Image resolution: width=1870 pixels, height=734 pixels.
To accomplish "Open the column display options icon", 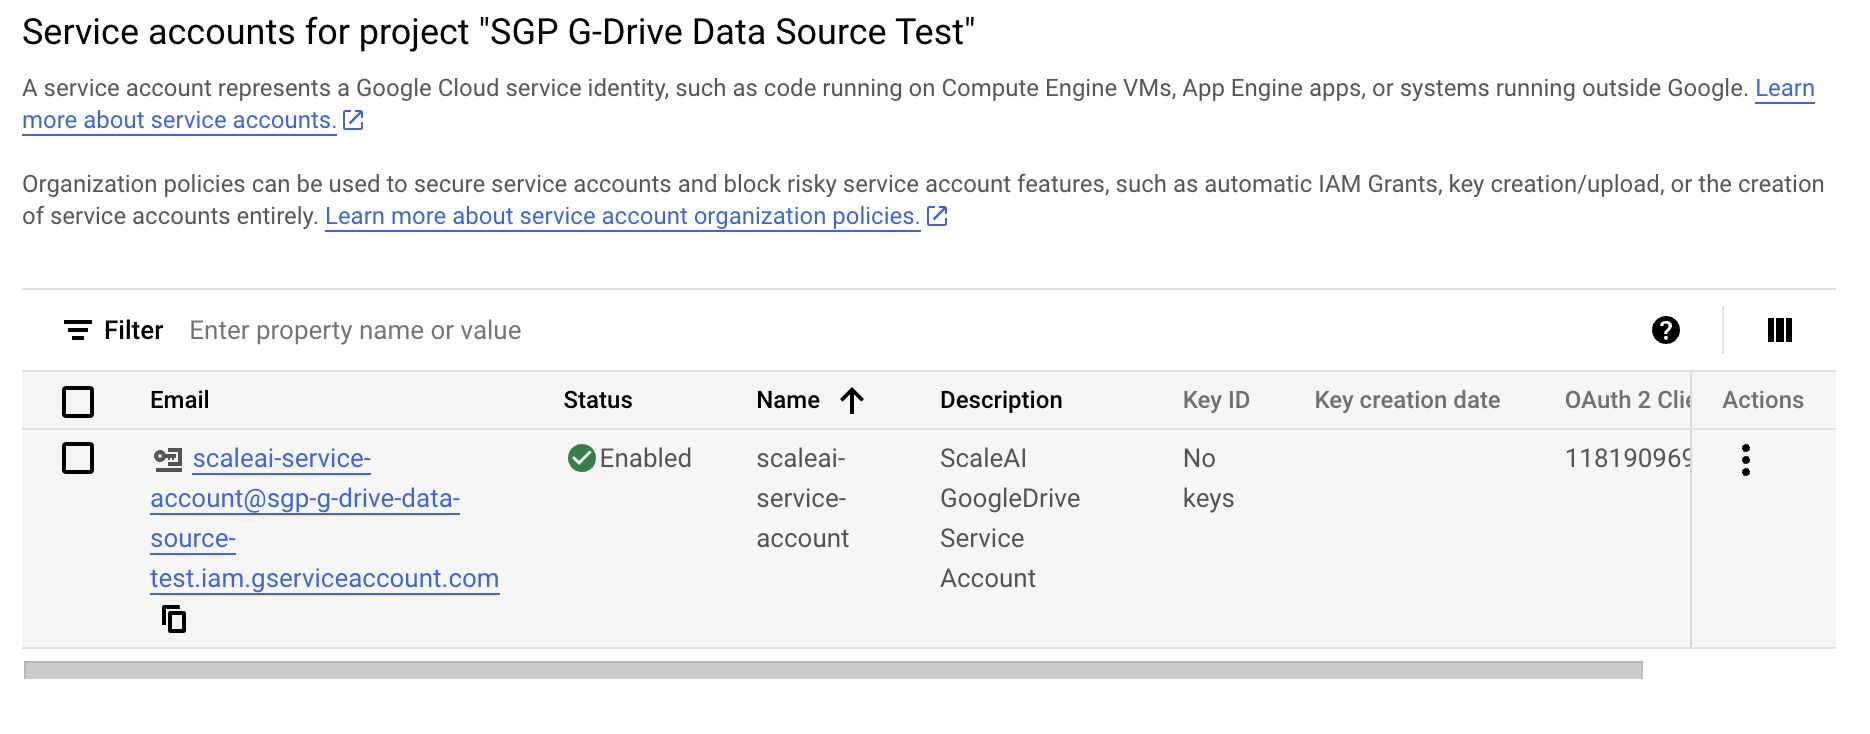I will click(x=1779, y=331).
